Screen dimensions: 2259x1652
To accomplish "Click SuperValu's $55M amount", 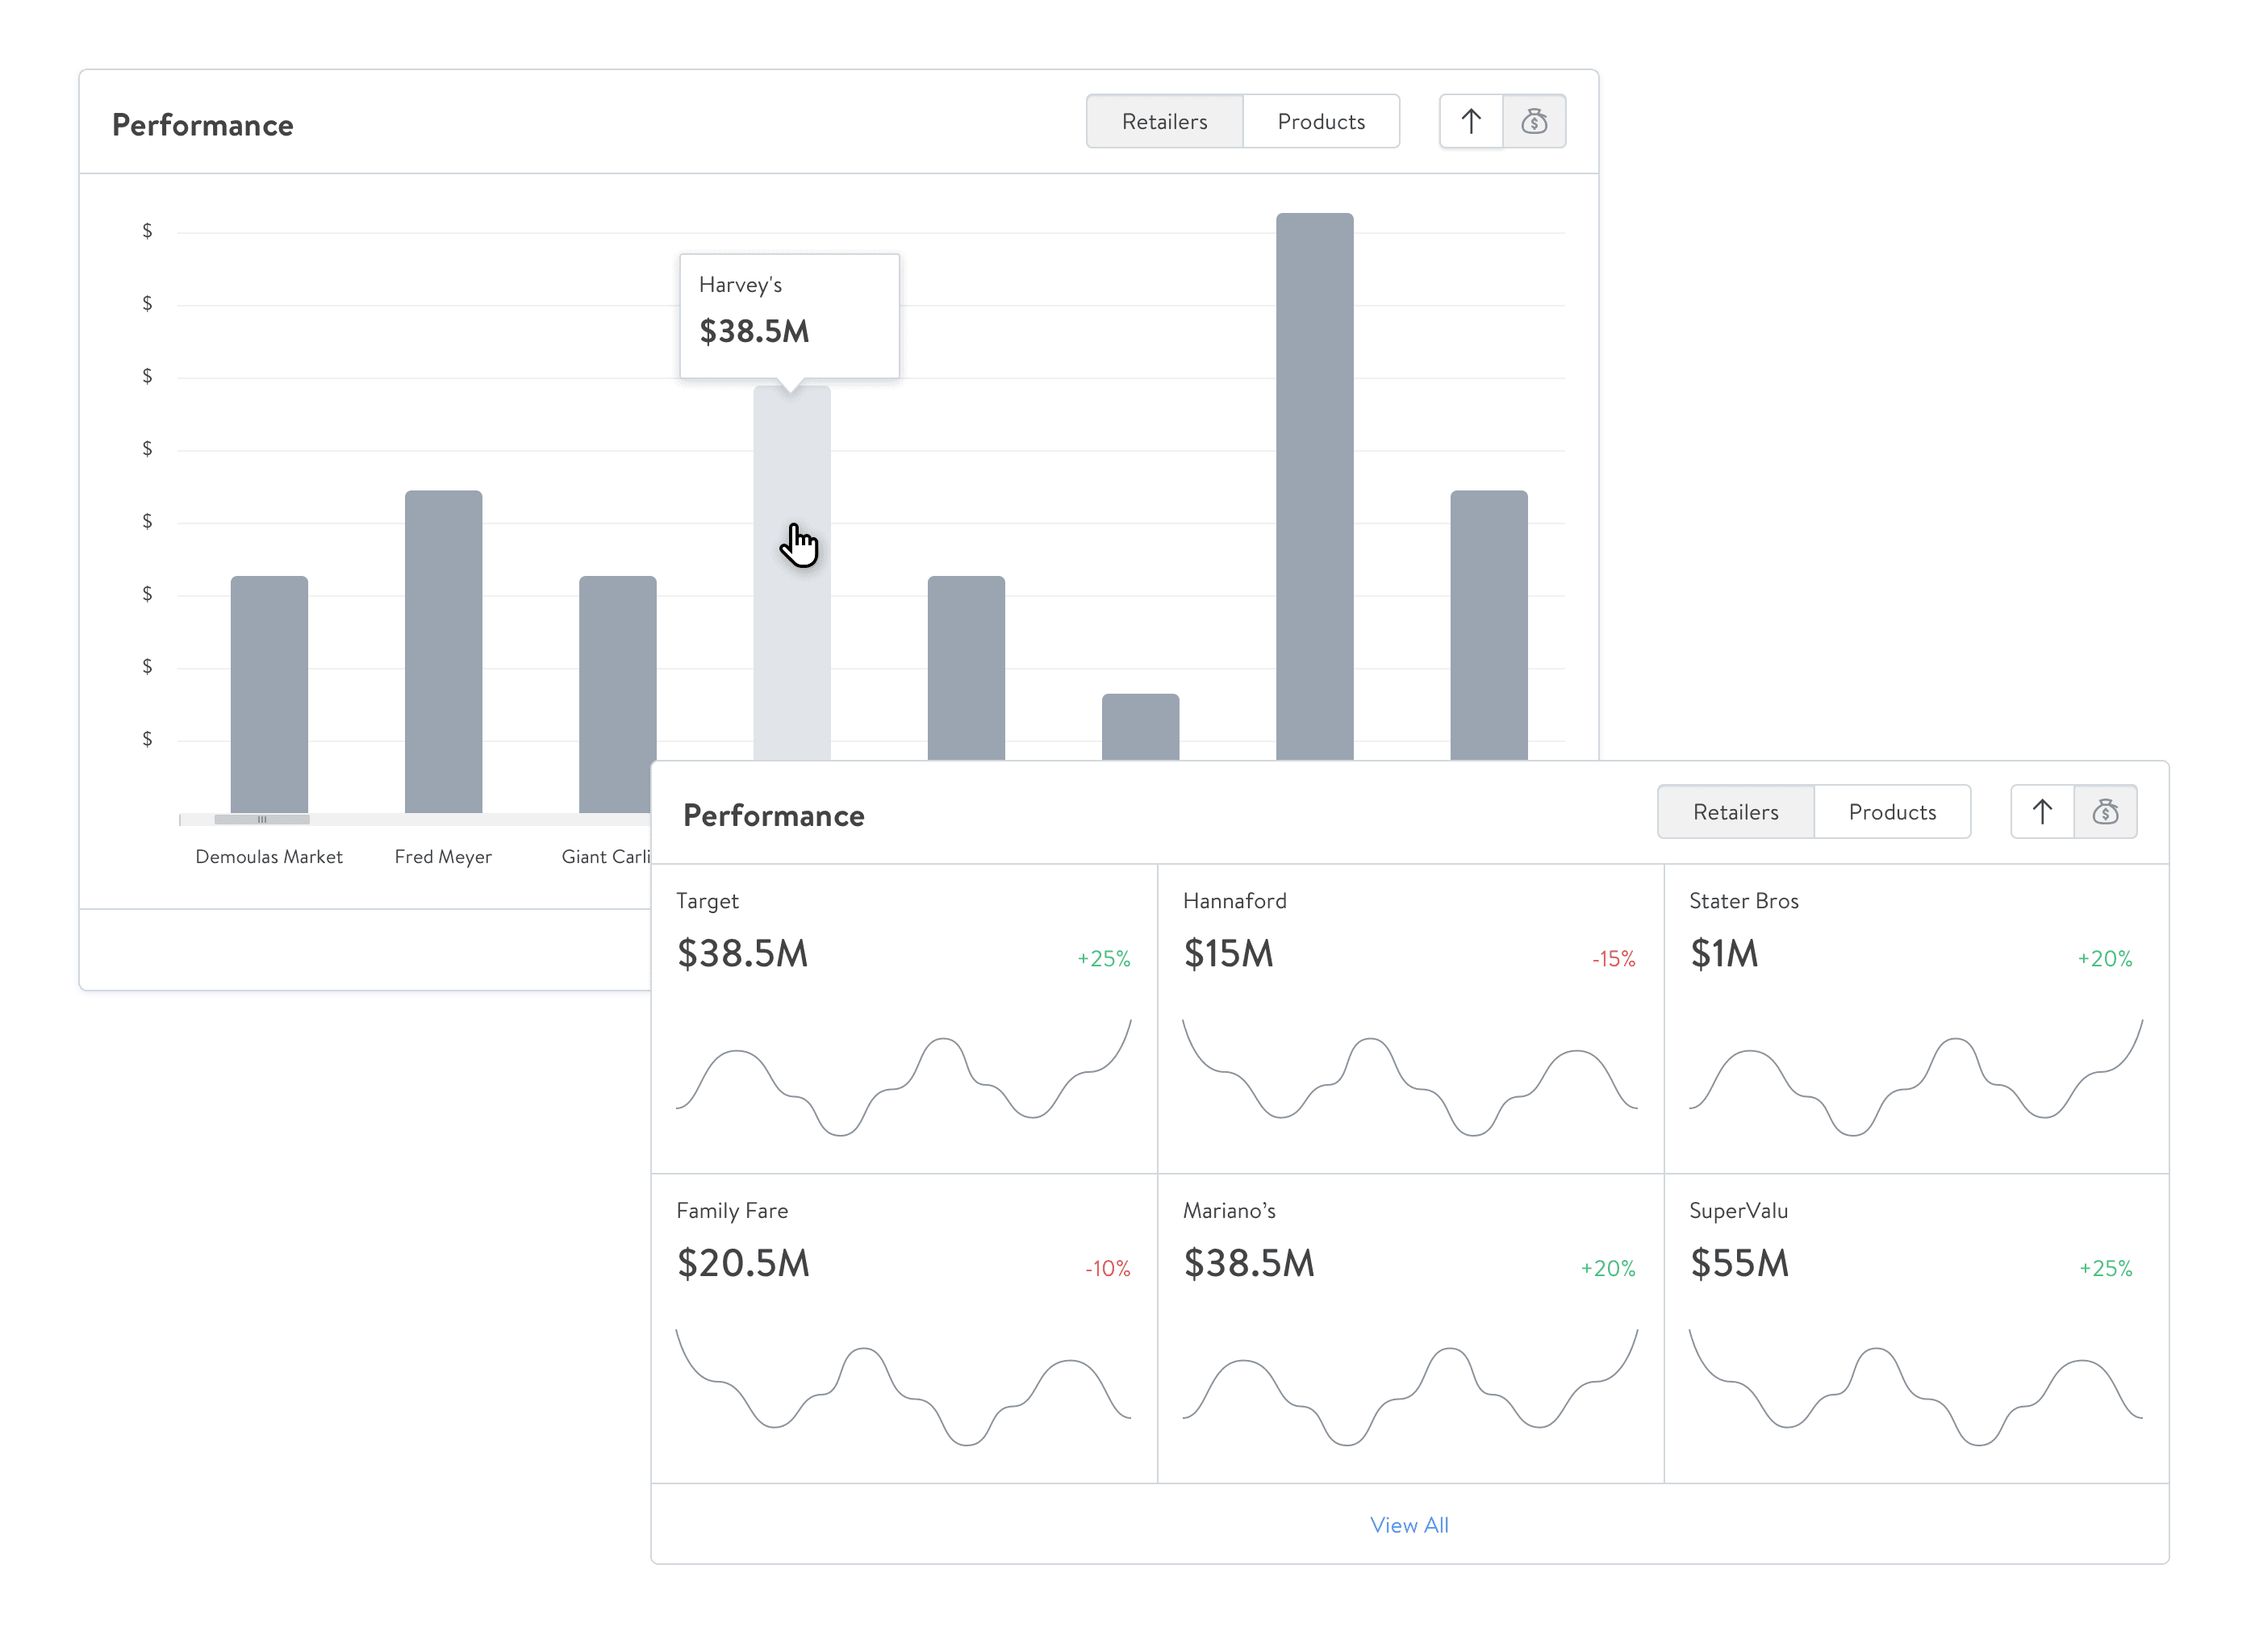I will pyautogui.click(x=1739, y=1263).
